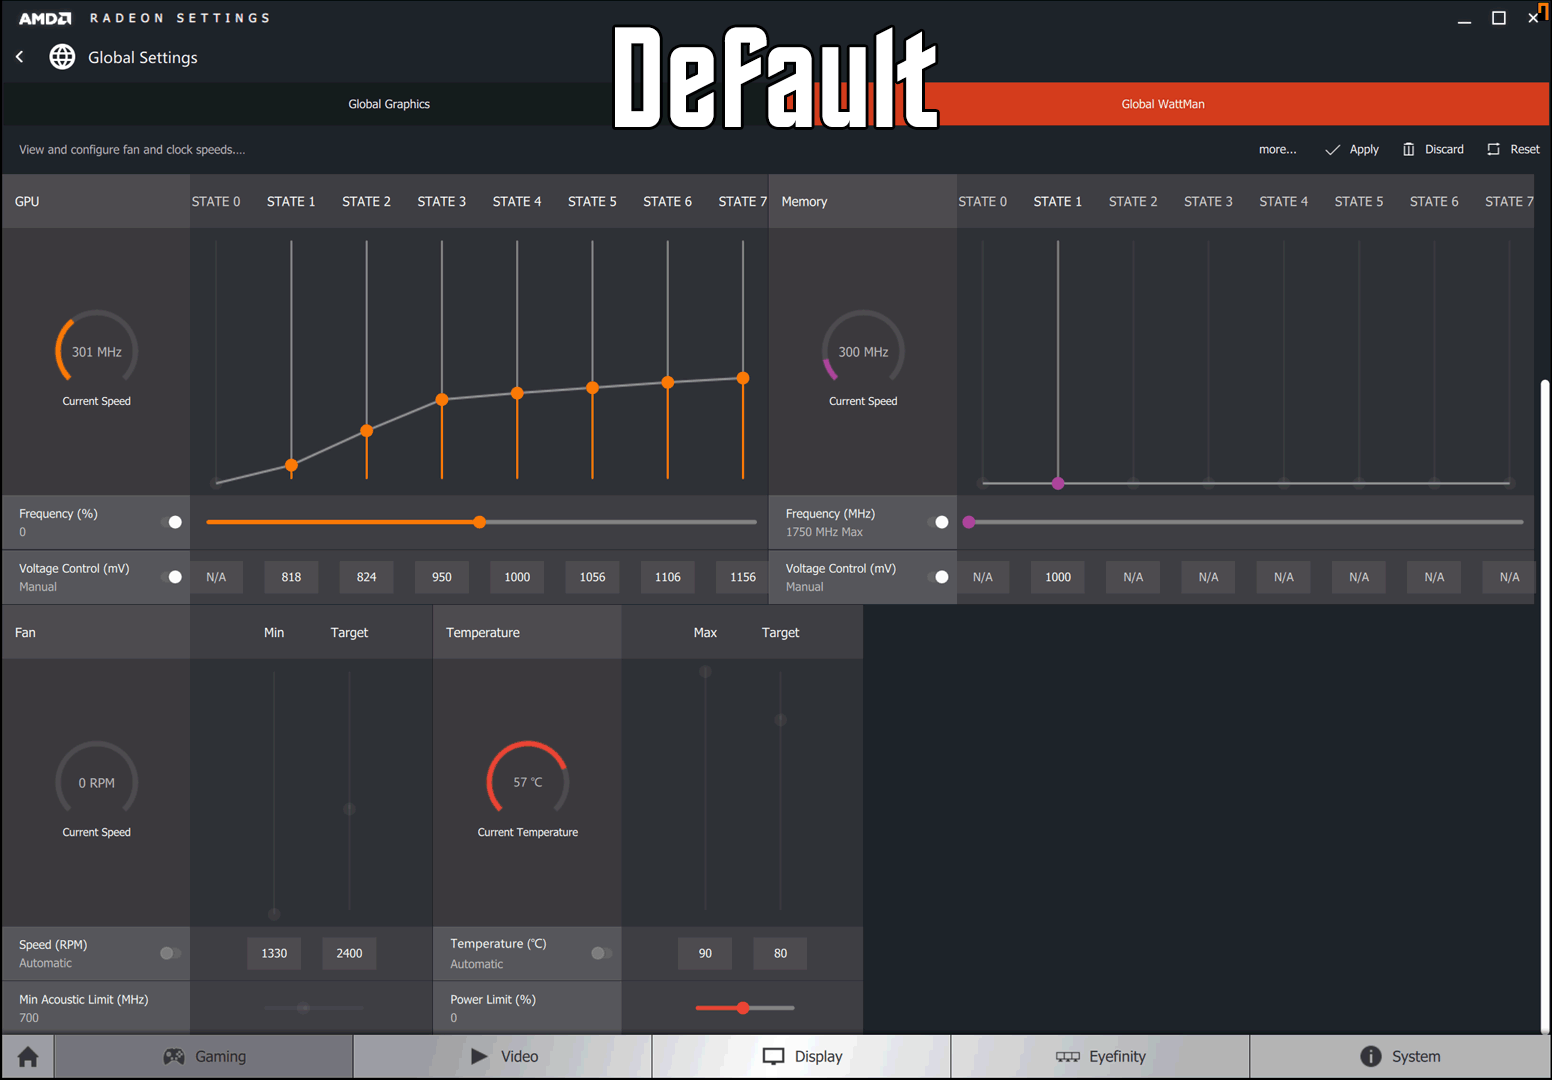1552x1080 pixels.
Task: Click GPU State 1 voltage field 818
Action: [x=291, y=577]
